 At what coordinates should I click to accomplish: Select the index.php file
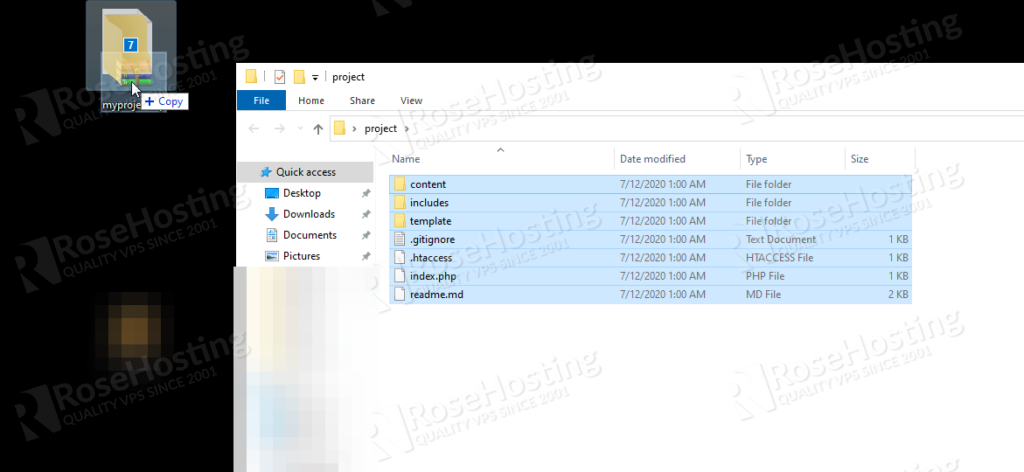pos(650,275)
